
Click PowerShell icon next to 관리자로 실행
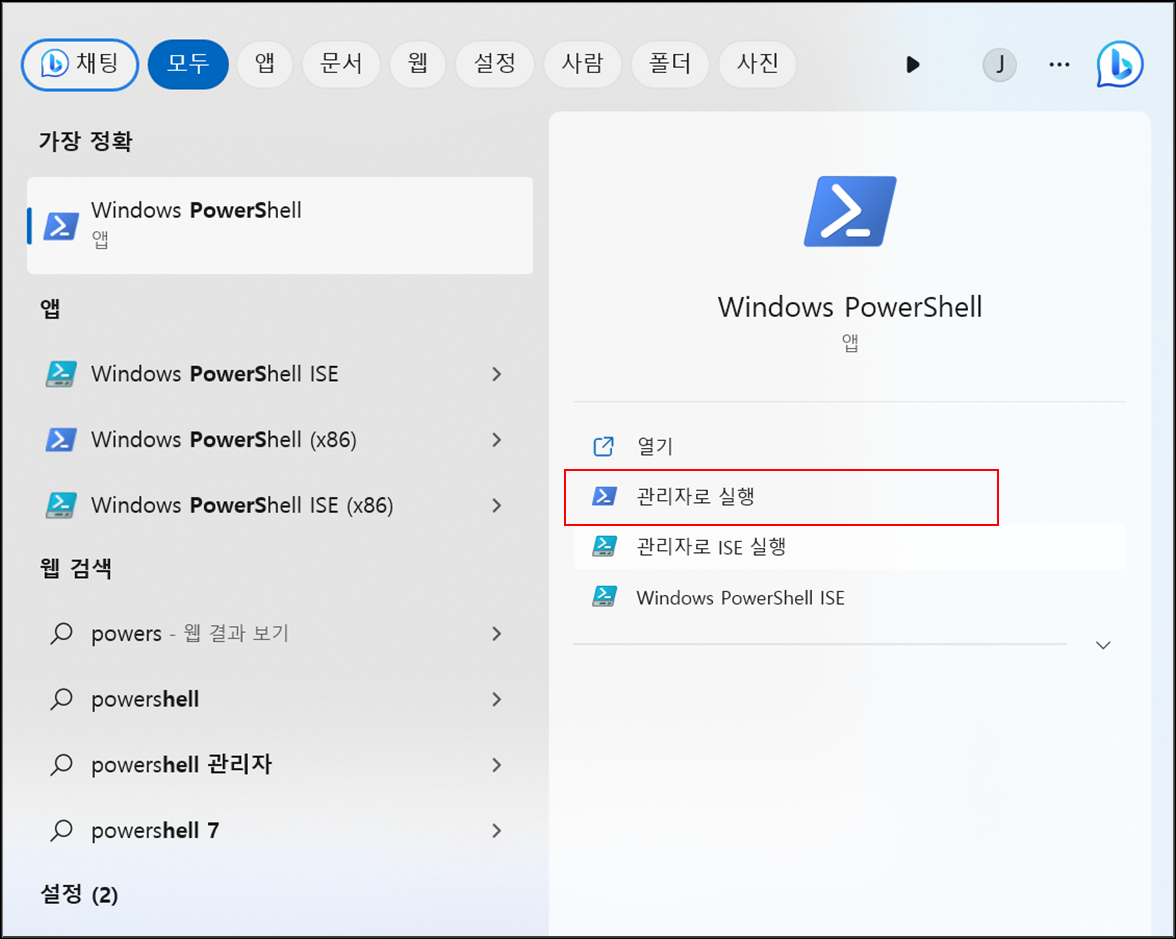pyautogui.click(x=604, y=496)
